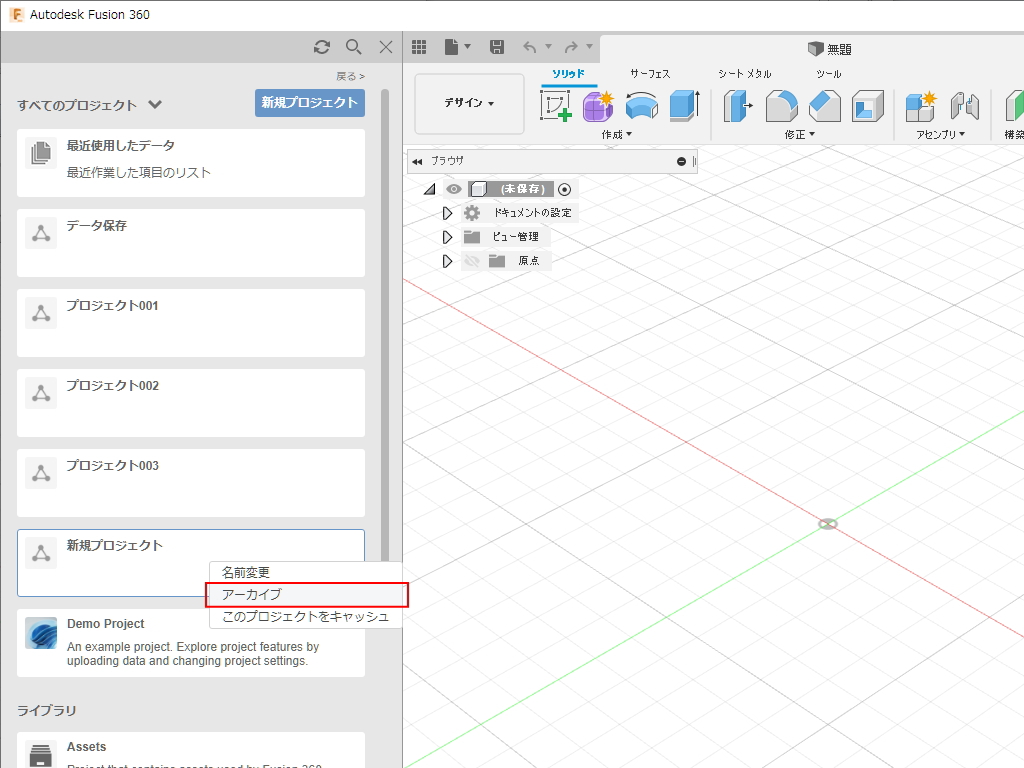
Task: Redo the last action
Action: pyautogui.click(x=571, y=47)
